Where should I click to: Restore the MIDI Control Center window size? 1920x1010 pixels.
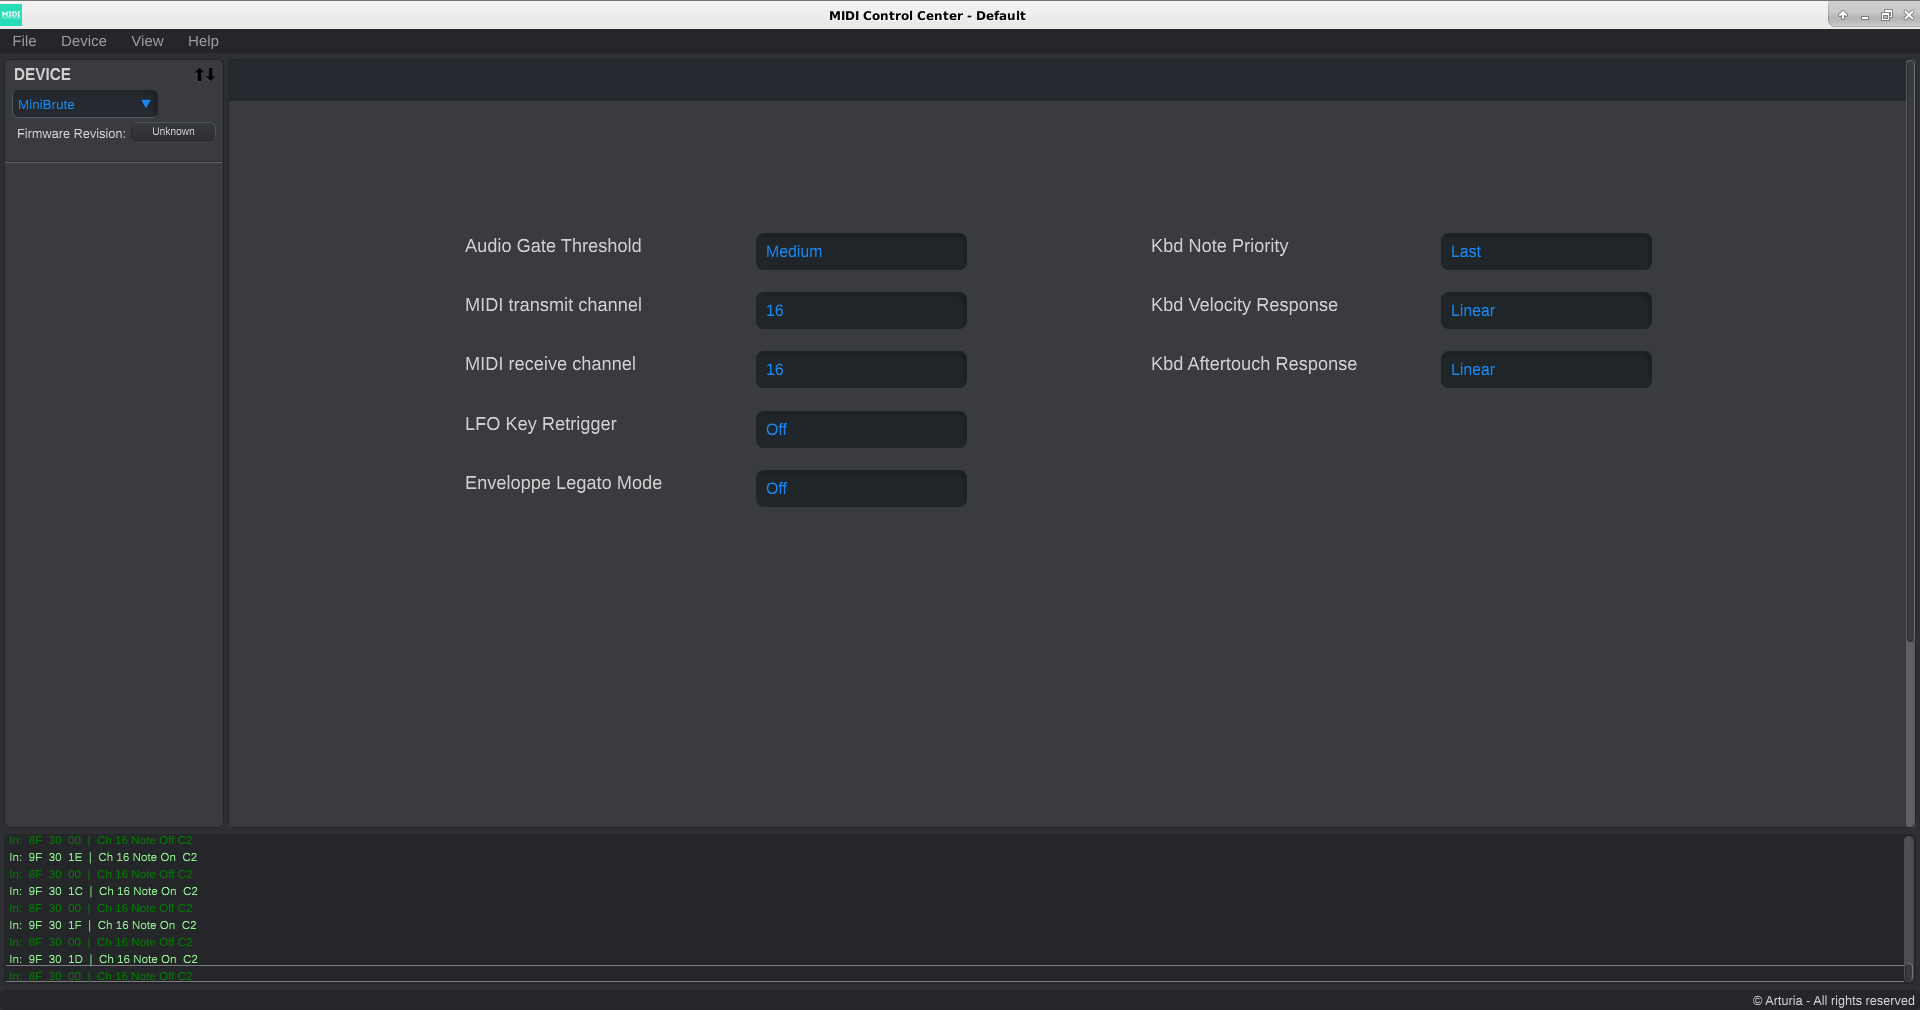[x=1886, y=15]
